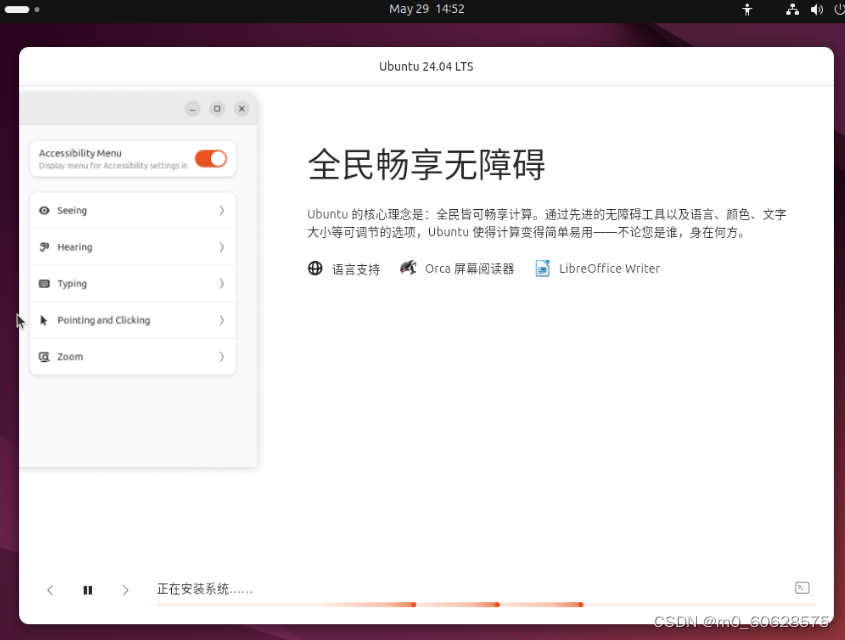Open the top bar accessibility menu icon

pyautogui.click(x=747, y=9)
